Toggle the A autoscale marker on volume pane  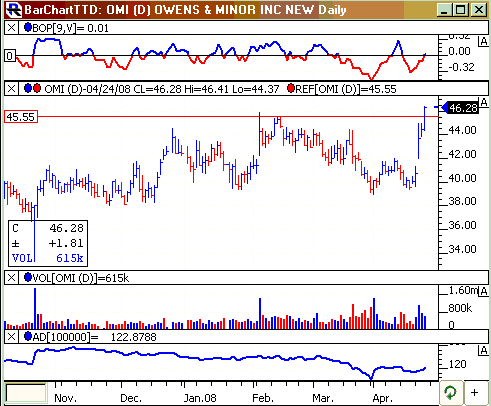pyautogui.click(x=483, y=291)
